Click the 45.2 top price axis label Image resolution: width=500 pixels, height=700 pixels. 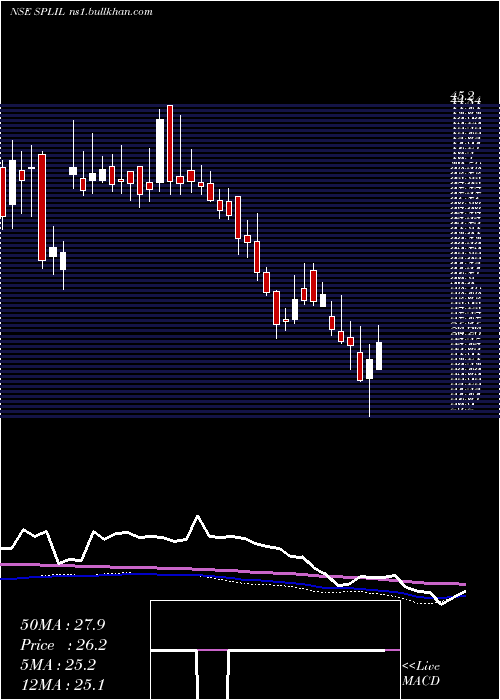tap(462, 95)
